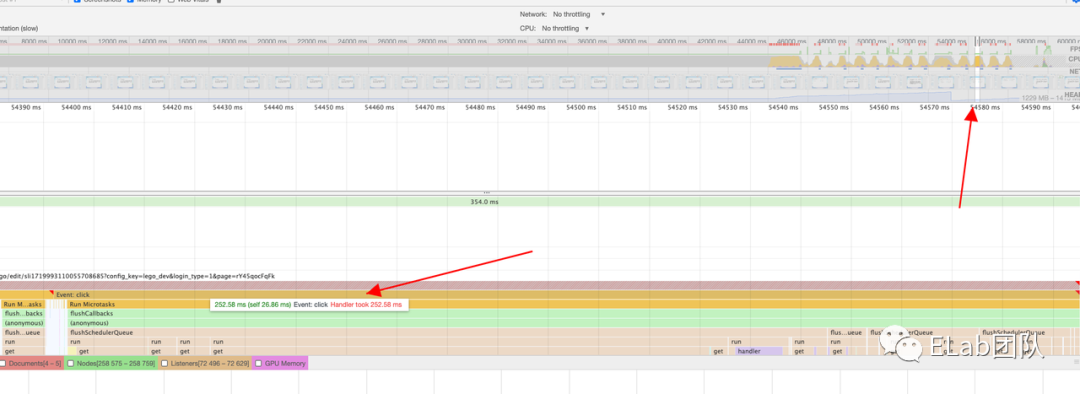
Task: Click the page URL track label
Action: [x=138, y=276]
